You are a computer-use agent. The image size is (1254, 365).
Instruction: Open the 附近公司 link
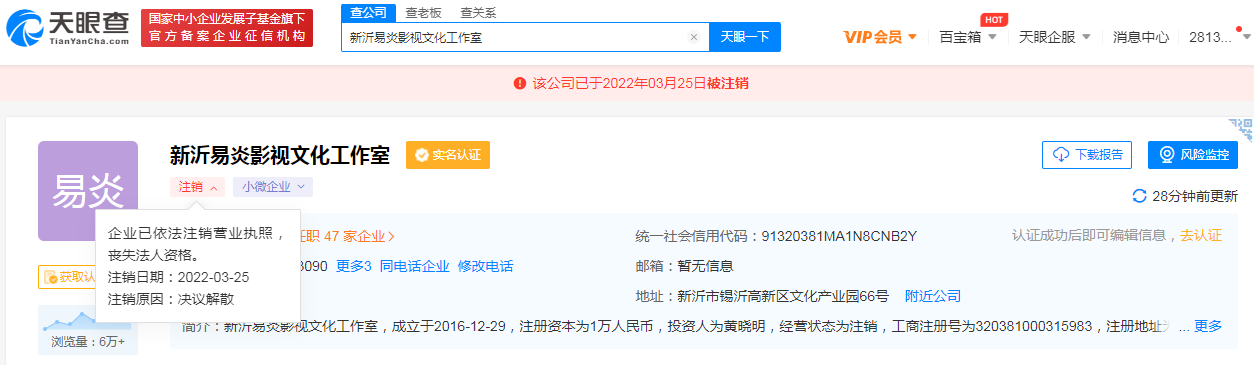pyautogui.click(x=933, y=296)
